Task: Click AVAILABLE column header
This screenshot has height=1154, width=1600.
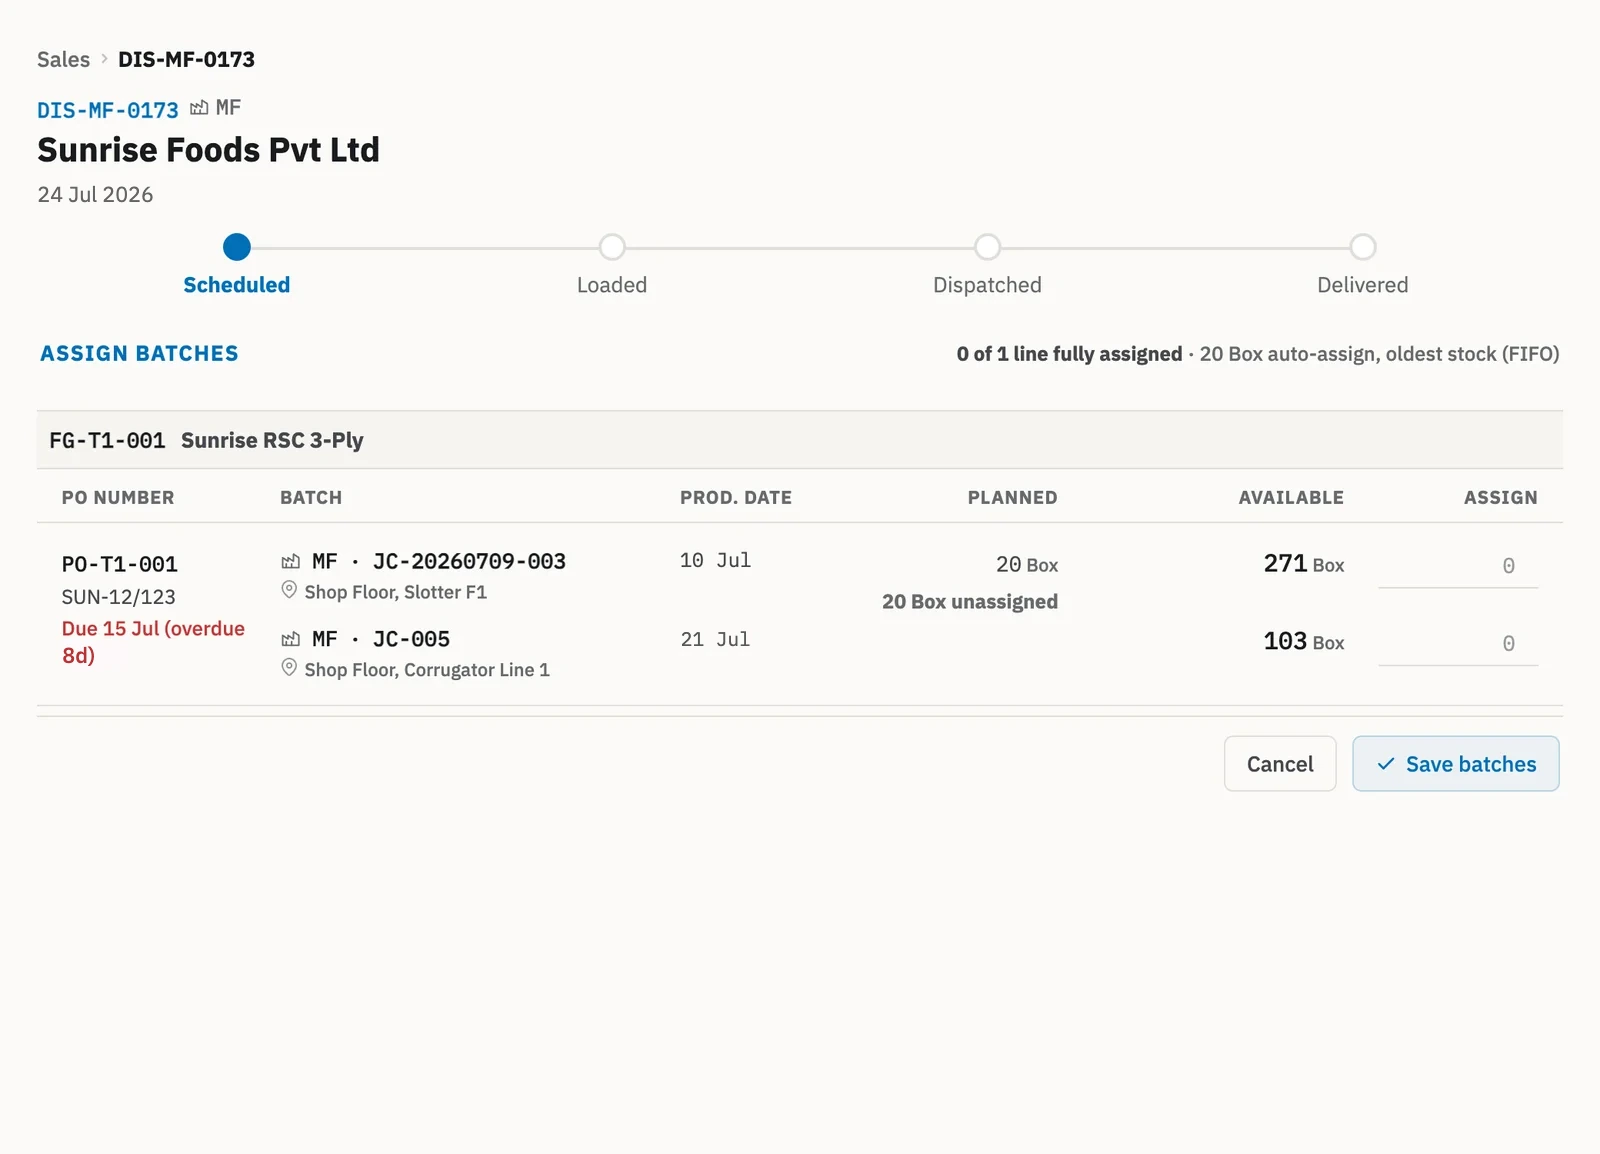Action: 1291,498
